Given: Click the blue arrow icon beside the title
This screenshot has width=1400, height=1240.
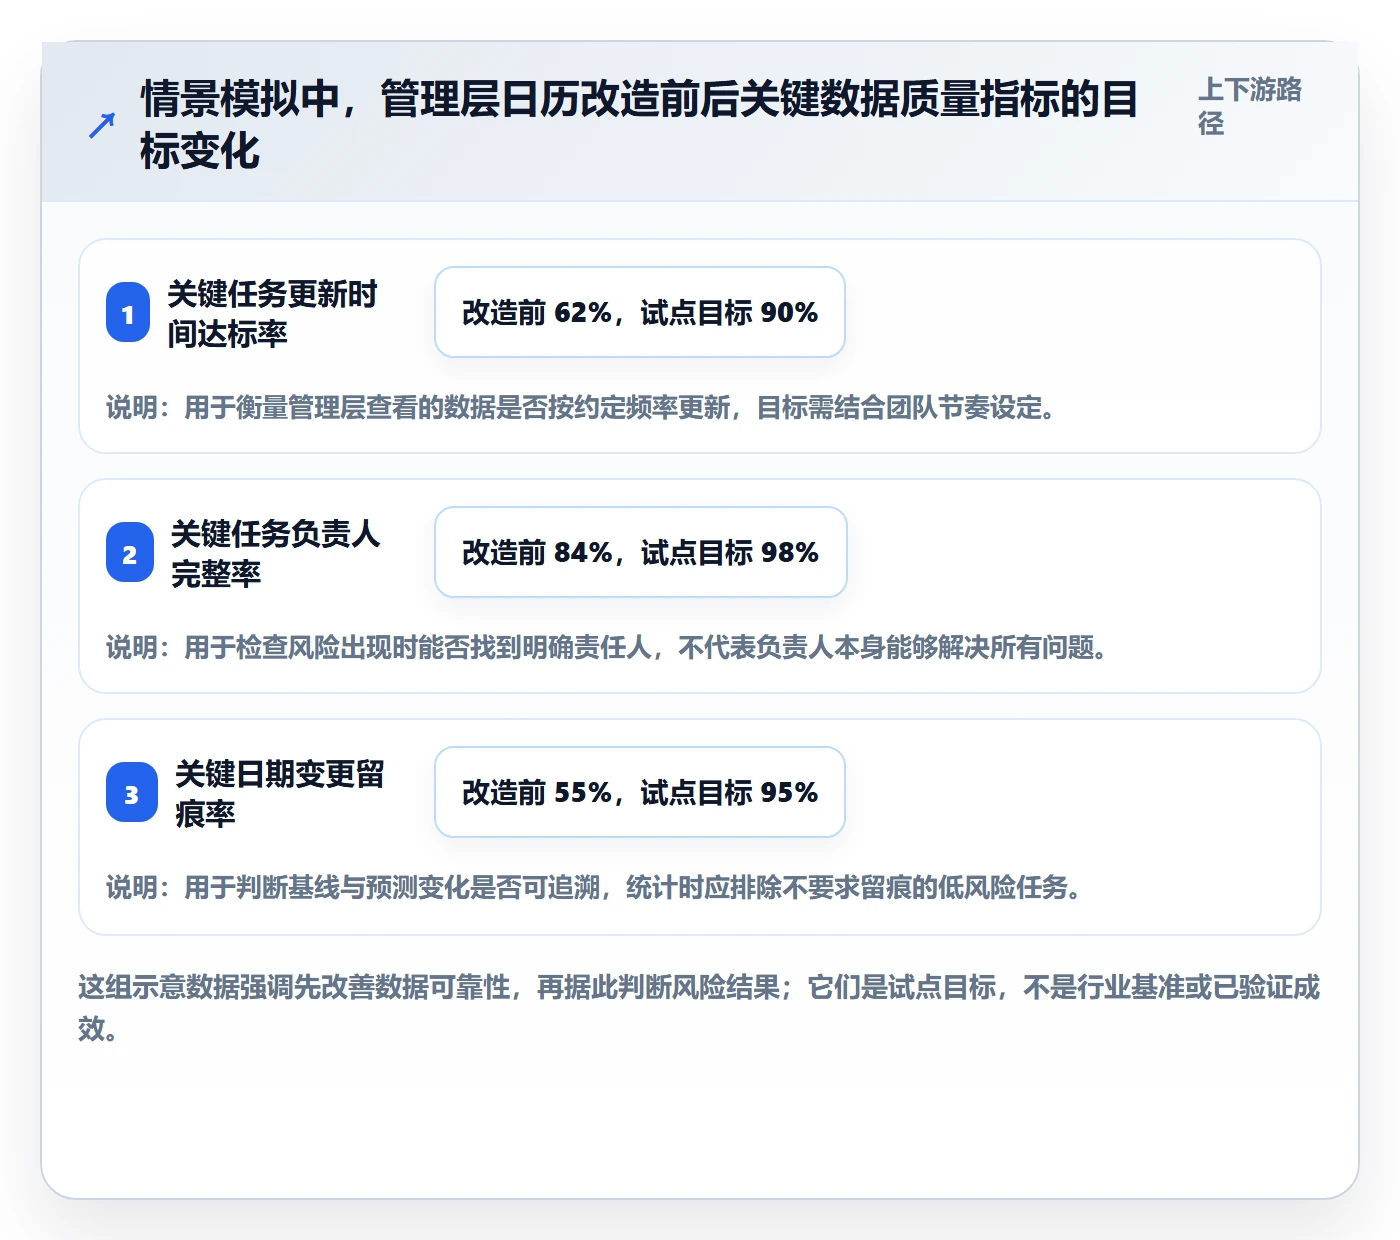Looking at the screenshot, I should tap(102, 125).
